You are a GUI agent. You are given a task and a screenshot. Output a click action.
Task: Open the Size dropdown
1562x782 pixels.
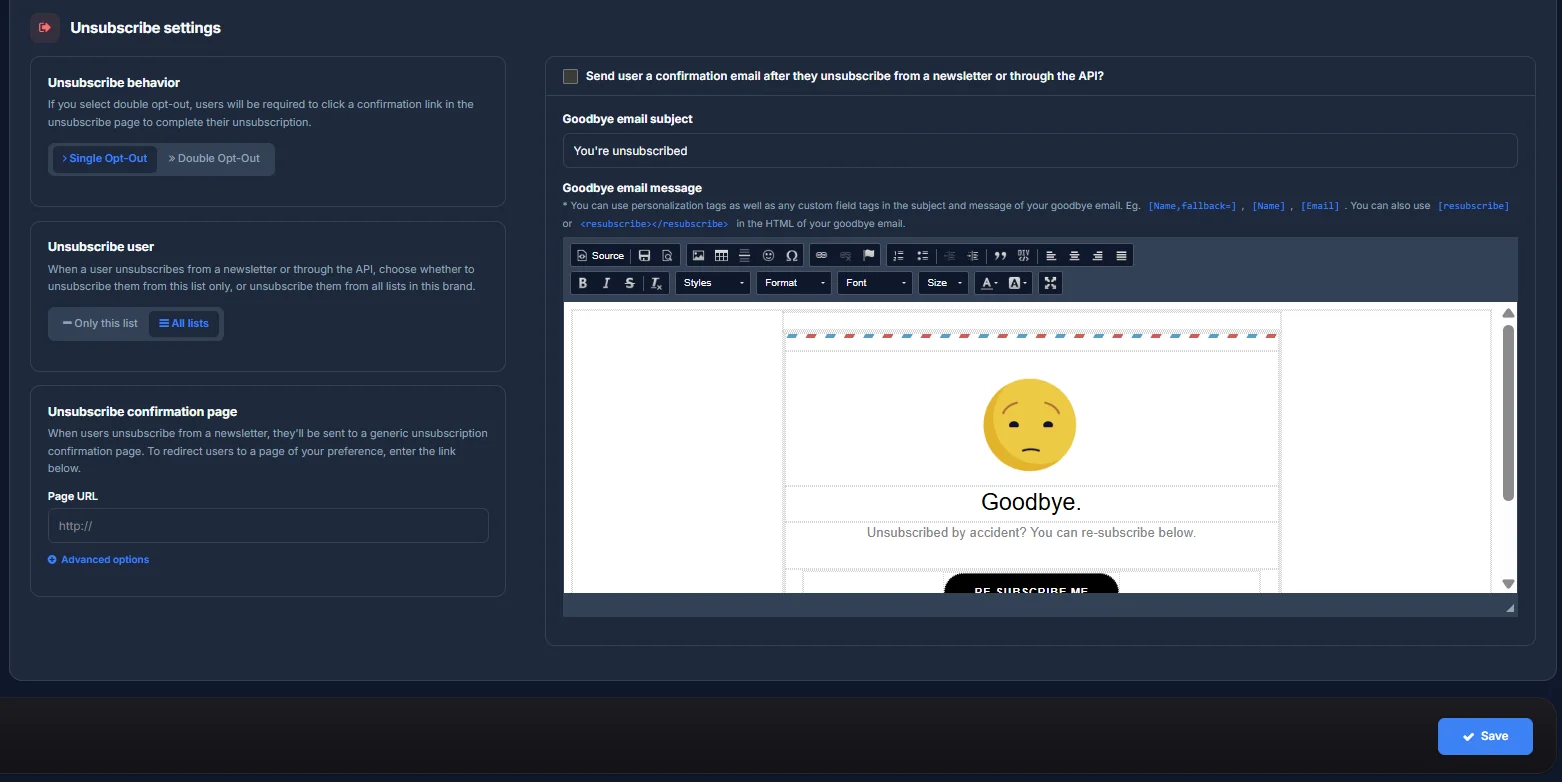coord(943,283)
